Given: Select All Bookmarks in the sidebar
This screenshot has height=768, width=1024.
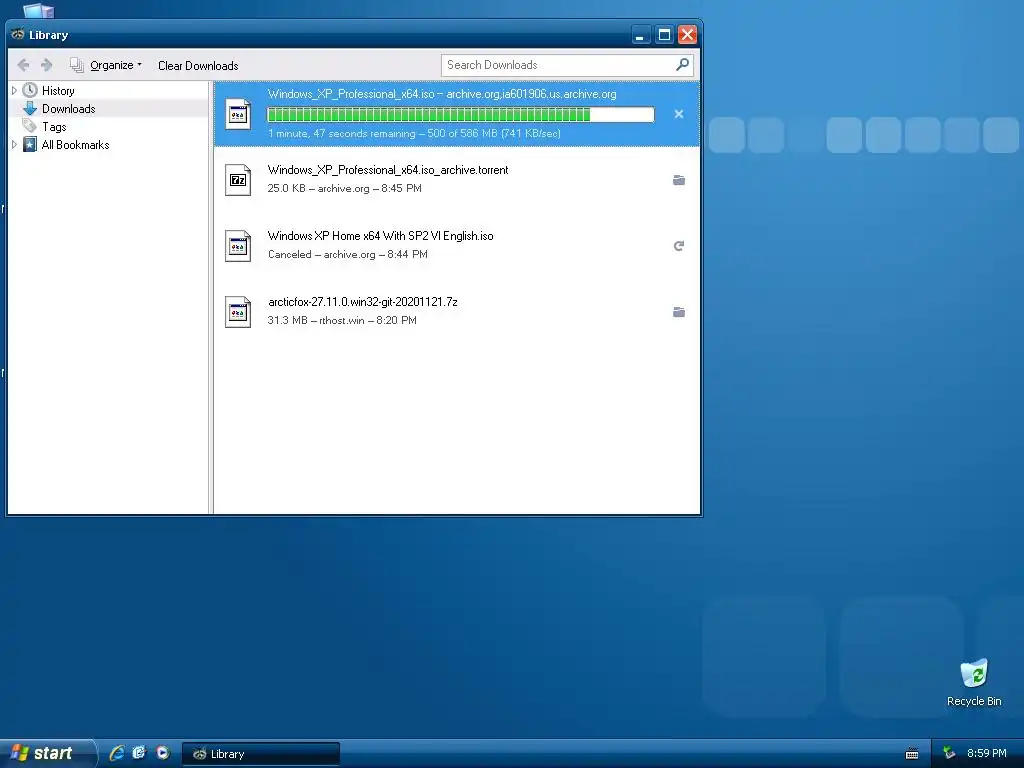Looking at the screenshot, I should click(76, 144).
